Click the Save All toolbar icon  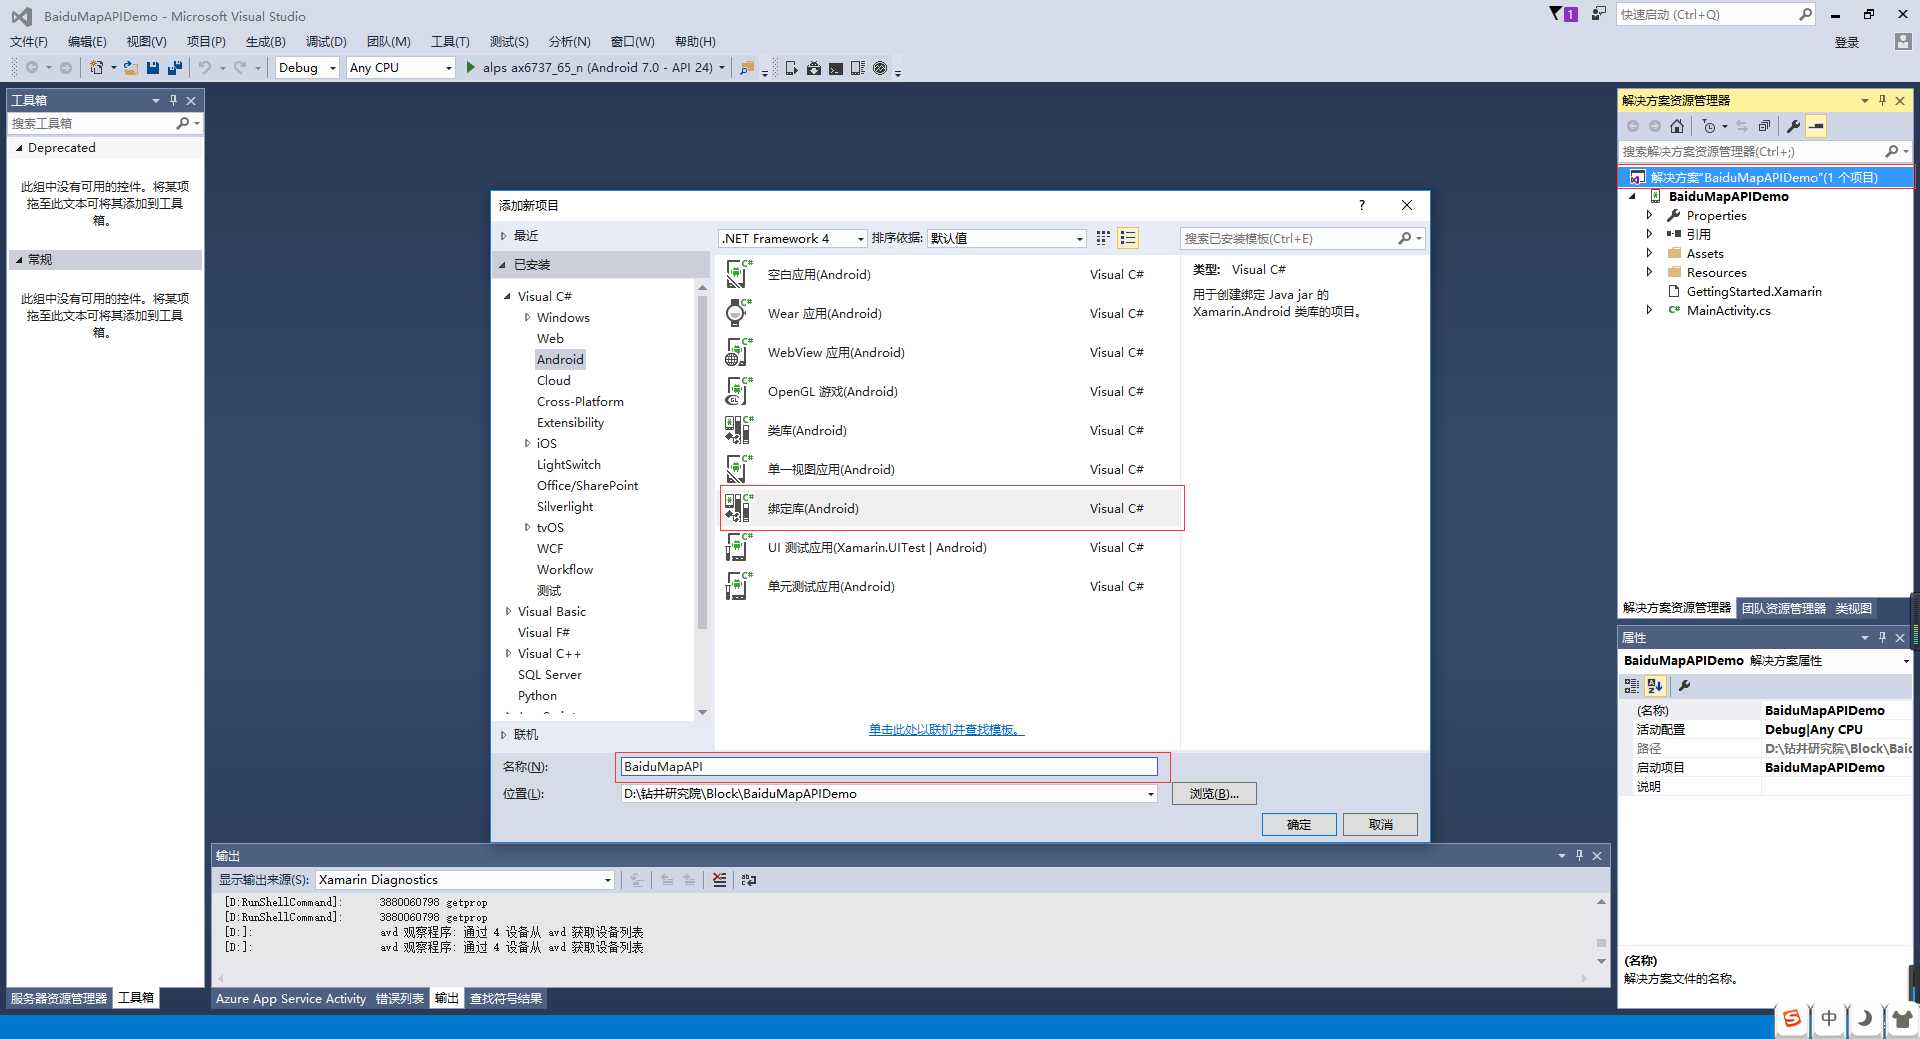coord(175,68)
